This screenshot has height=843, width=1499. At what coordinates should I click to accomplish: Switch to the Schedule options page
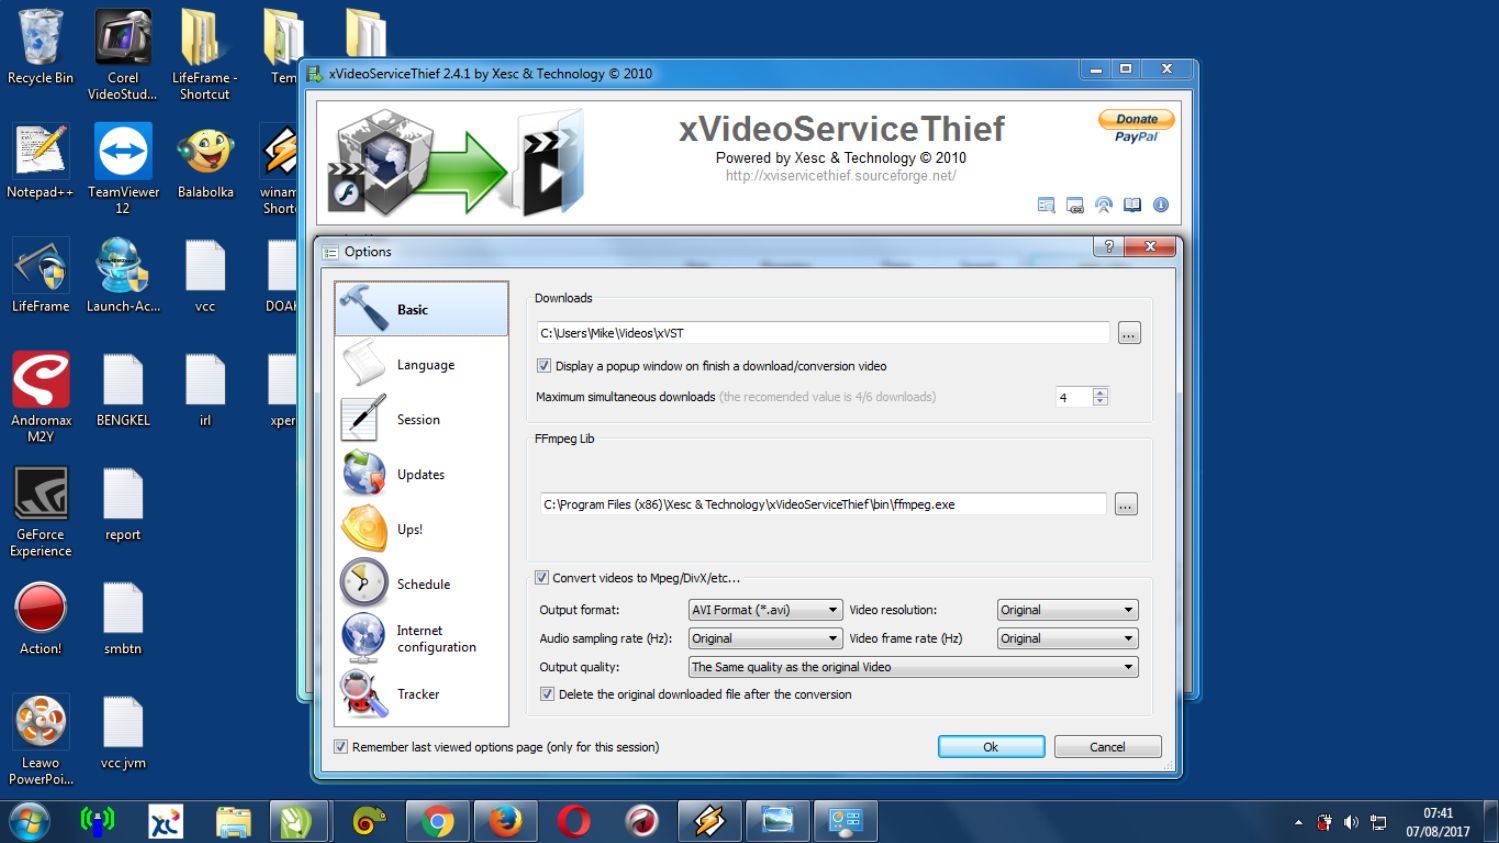(421, 584)
